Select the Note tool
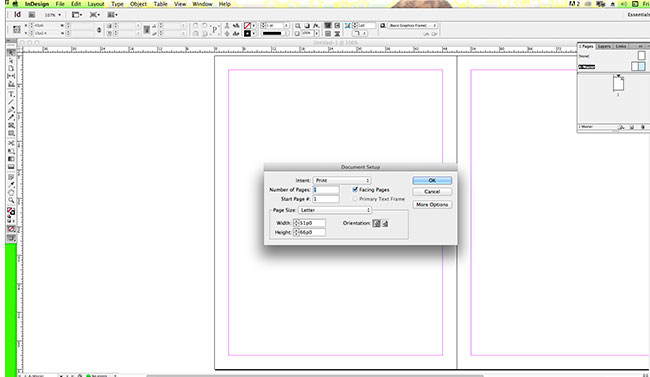This screenshot has width=650, height=377. (11, 177)
